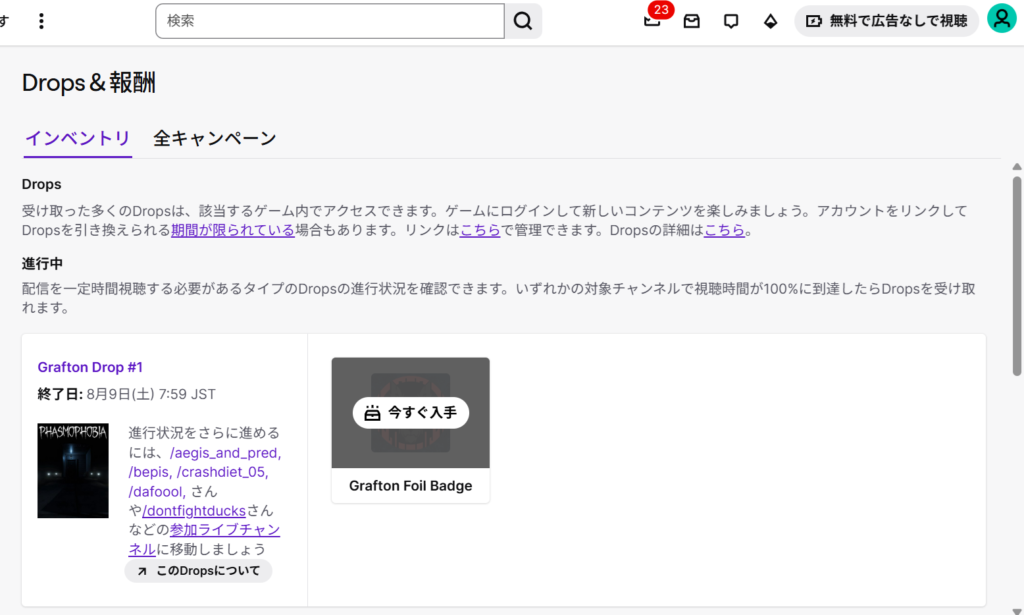Visit the /aegis_and_pred channel link
Image resolution: width=1024 pixels, height=615 pixels.
tap(225, 452)
